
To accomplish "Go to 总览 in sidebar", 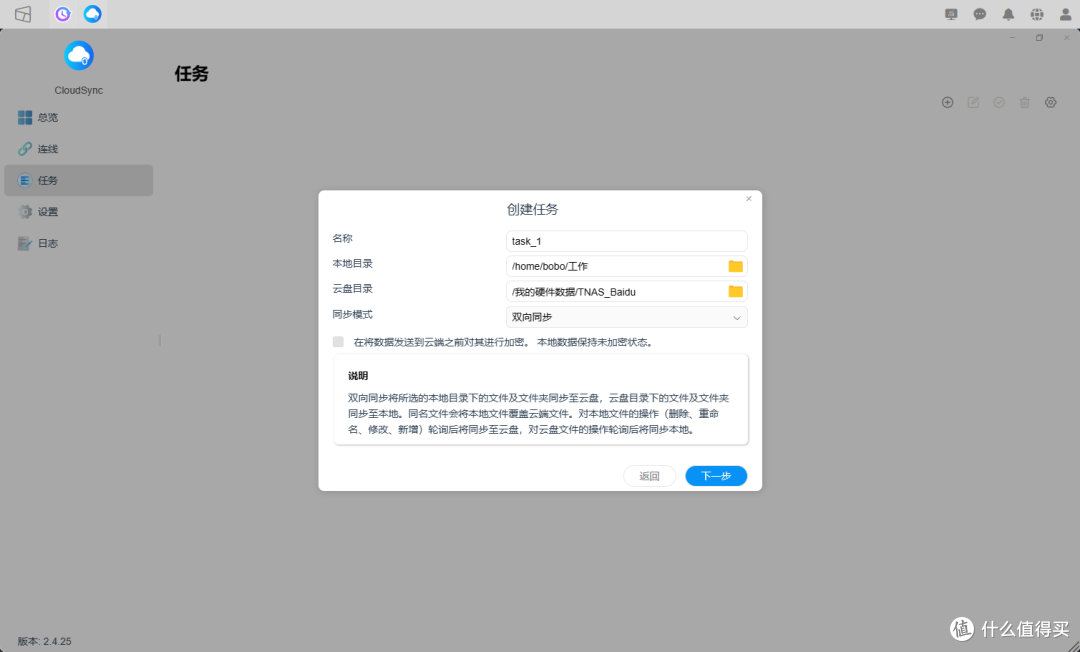I will 79,118.
